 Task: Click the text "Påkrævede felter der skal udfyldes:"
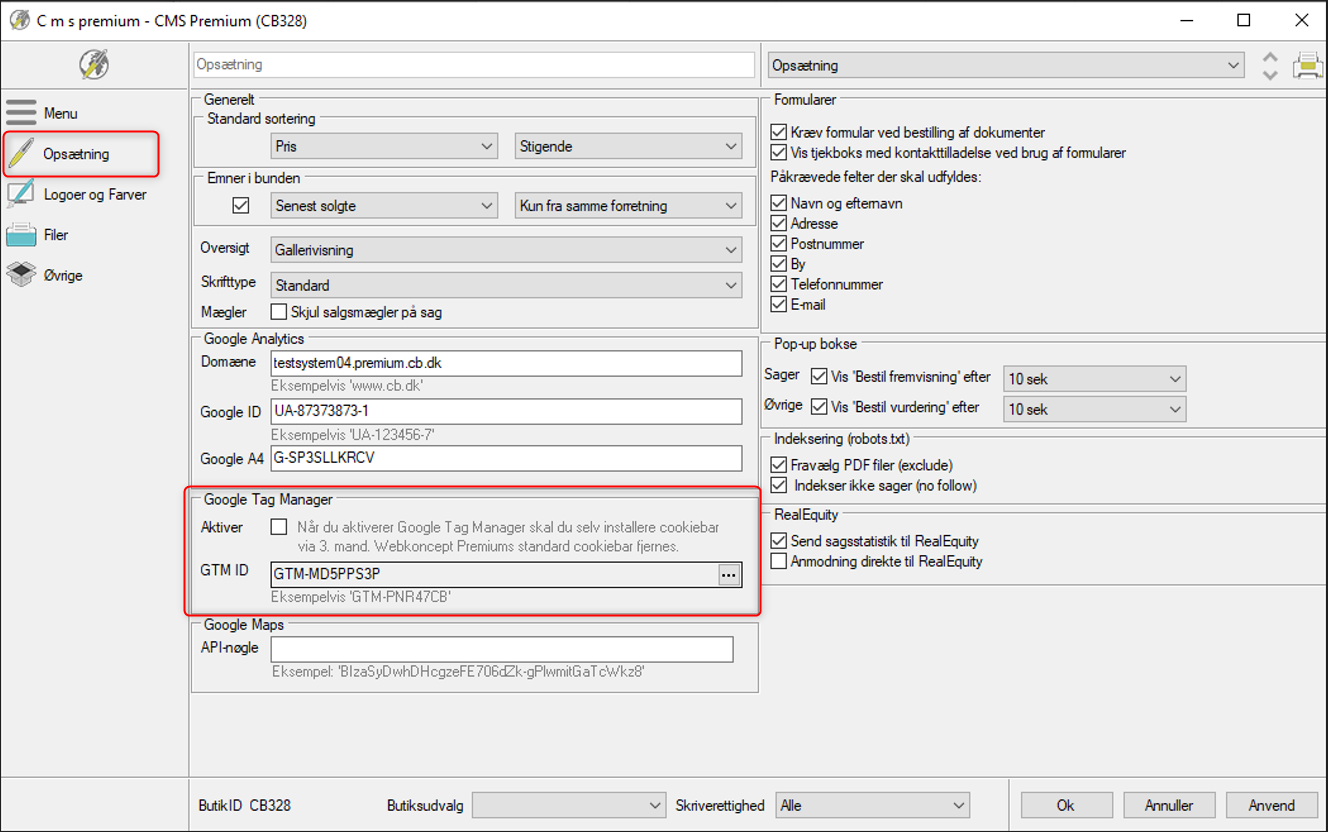coord(874,177)
